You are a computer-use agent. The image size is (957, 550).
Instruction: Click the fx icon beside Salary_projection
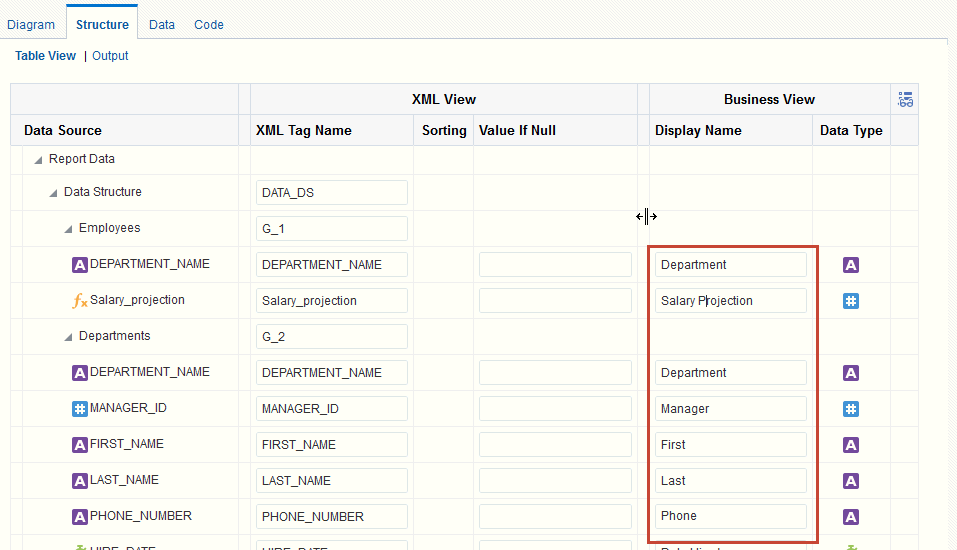[80, 300]
